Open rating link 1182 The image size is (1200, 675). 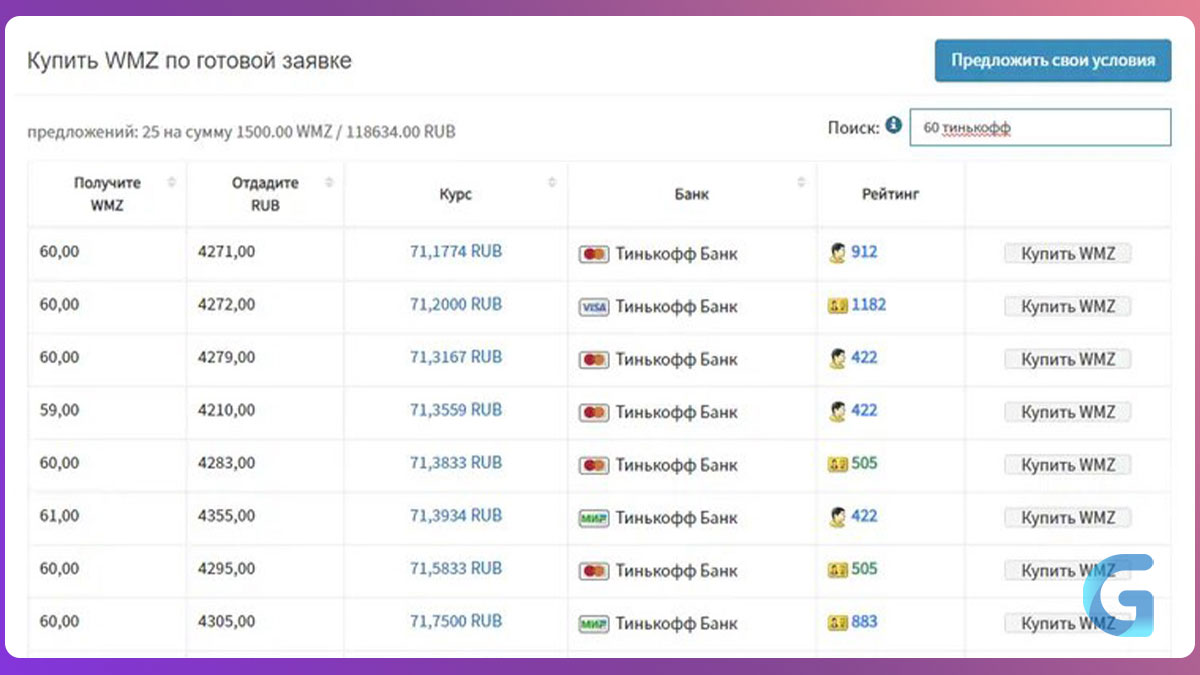[868, 304]
